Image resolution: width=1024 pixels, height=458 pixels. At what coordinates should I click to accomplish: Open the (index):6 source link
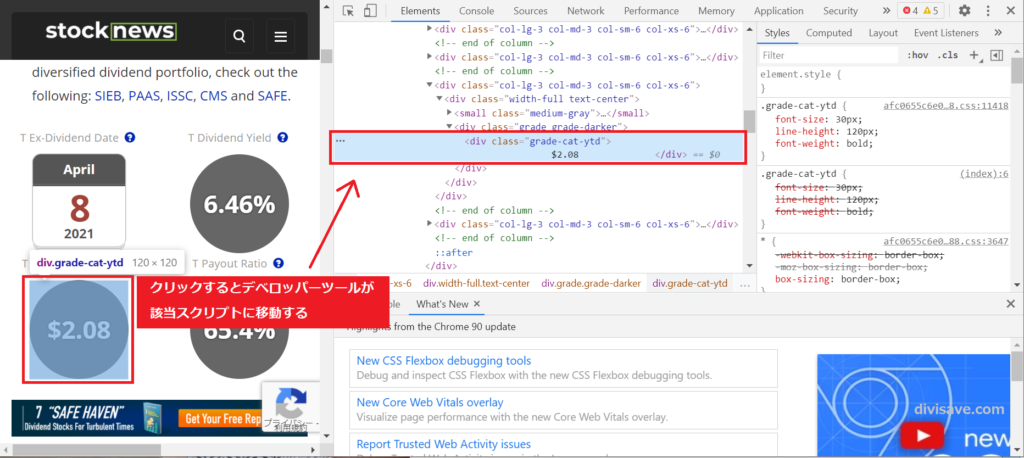[x=984, y=174]
